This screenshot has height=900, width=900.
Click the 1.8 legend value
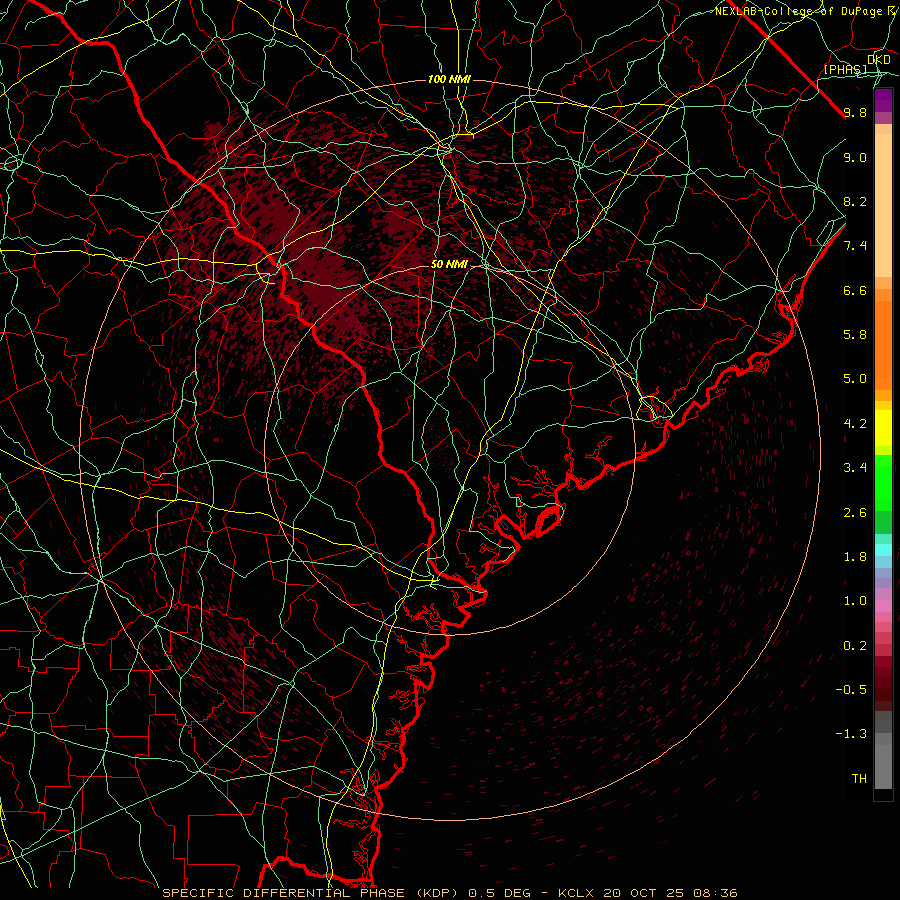coord(855,557)
